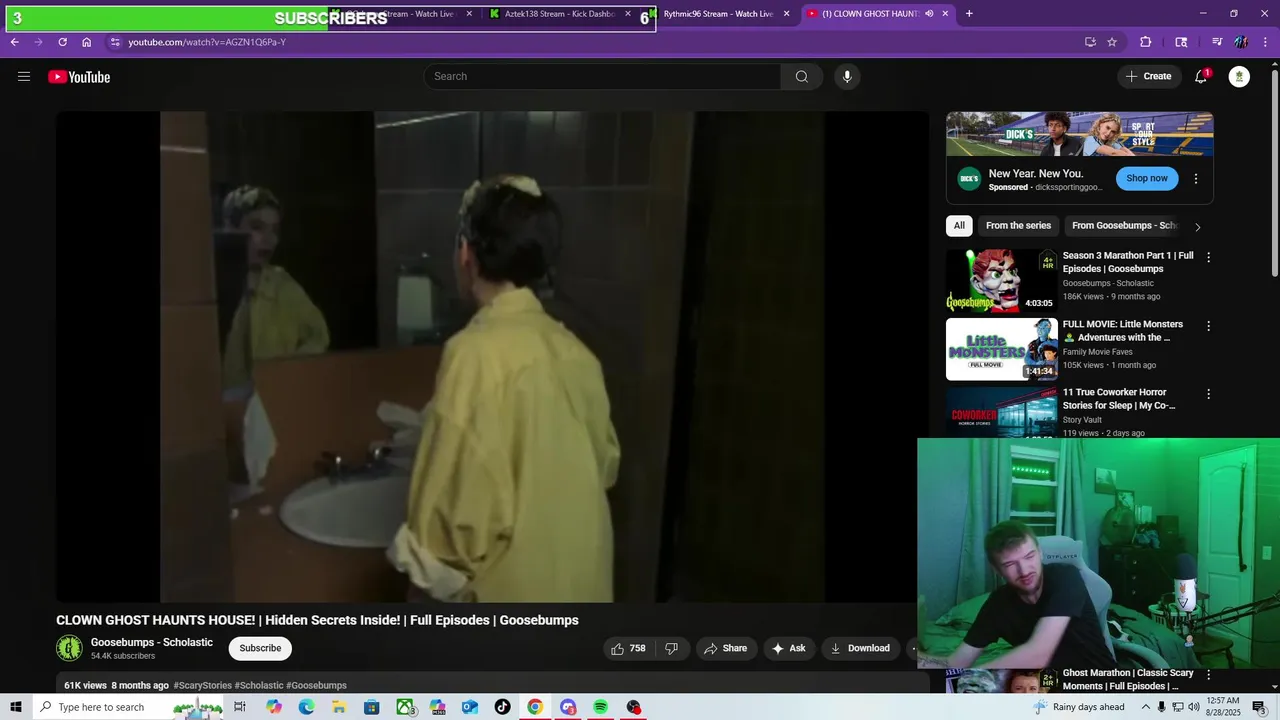
Task: Go to the YouTube home logo
Action: click(x=79, y=77)
